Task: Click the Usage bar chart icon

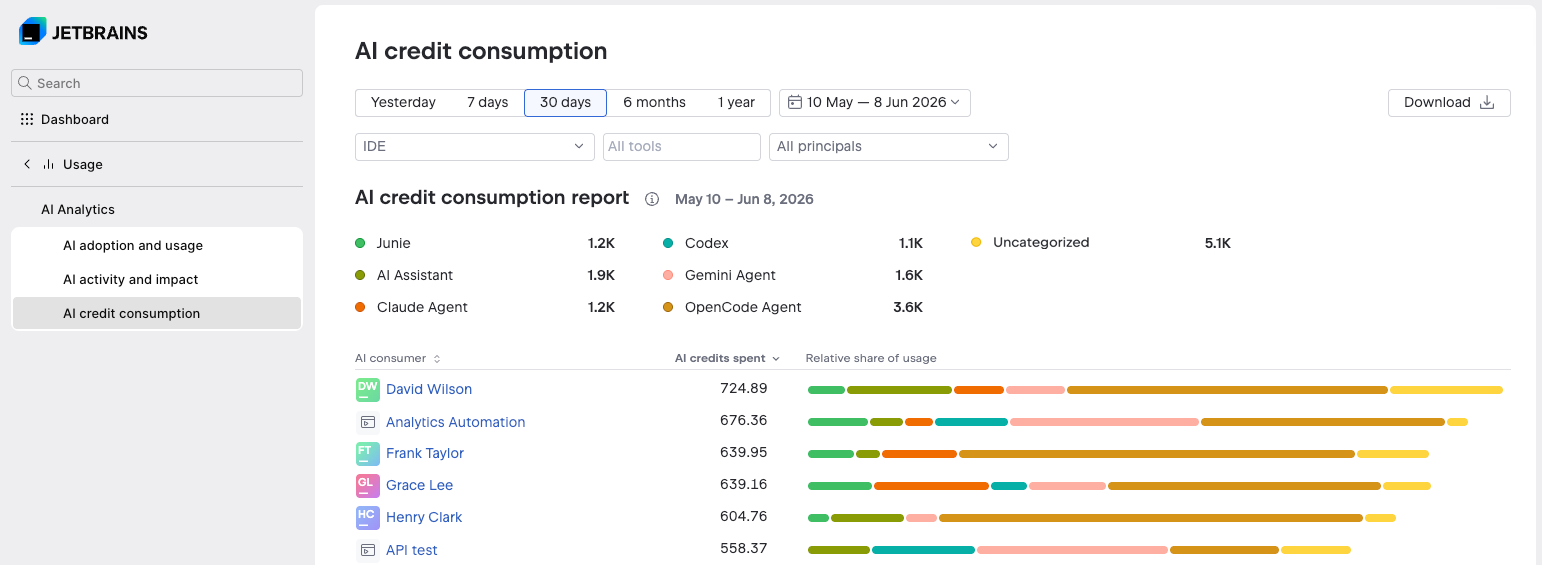Action: click(x=48, y=164)
